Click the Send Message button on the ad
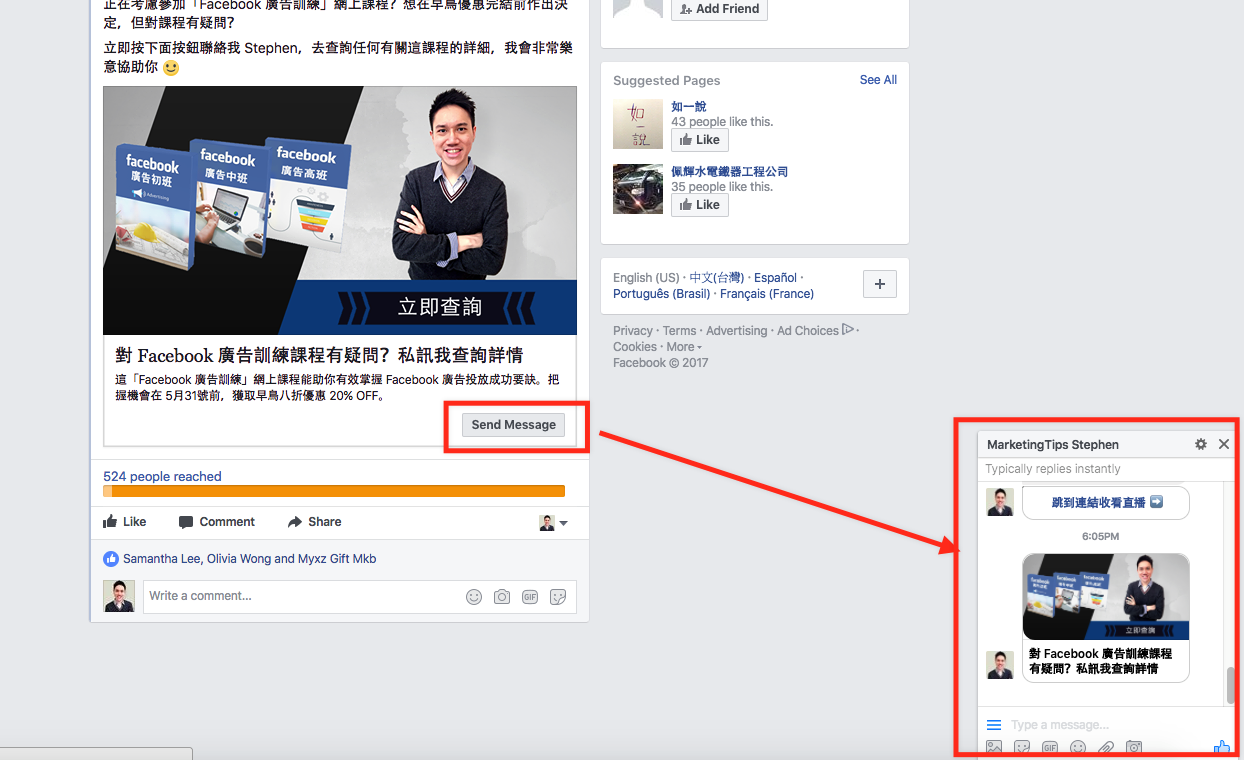 (513, 425)
